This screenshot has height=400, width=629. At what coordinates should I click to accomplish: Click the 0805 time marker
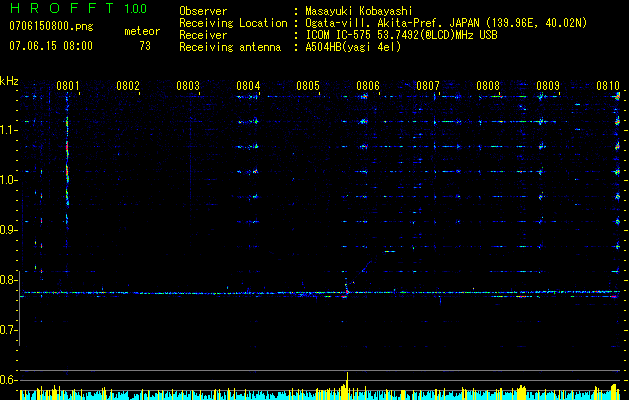(x=308, y=86)
